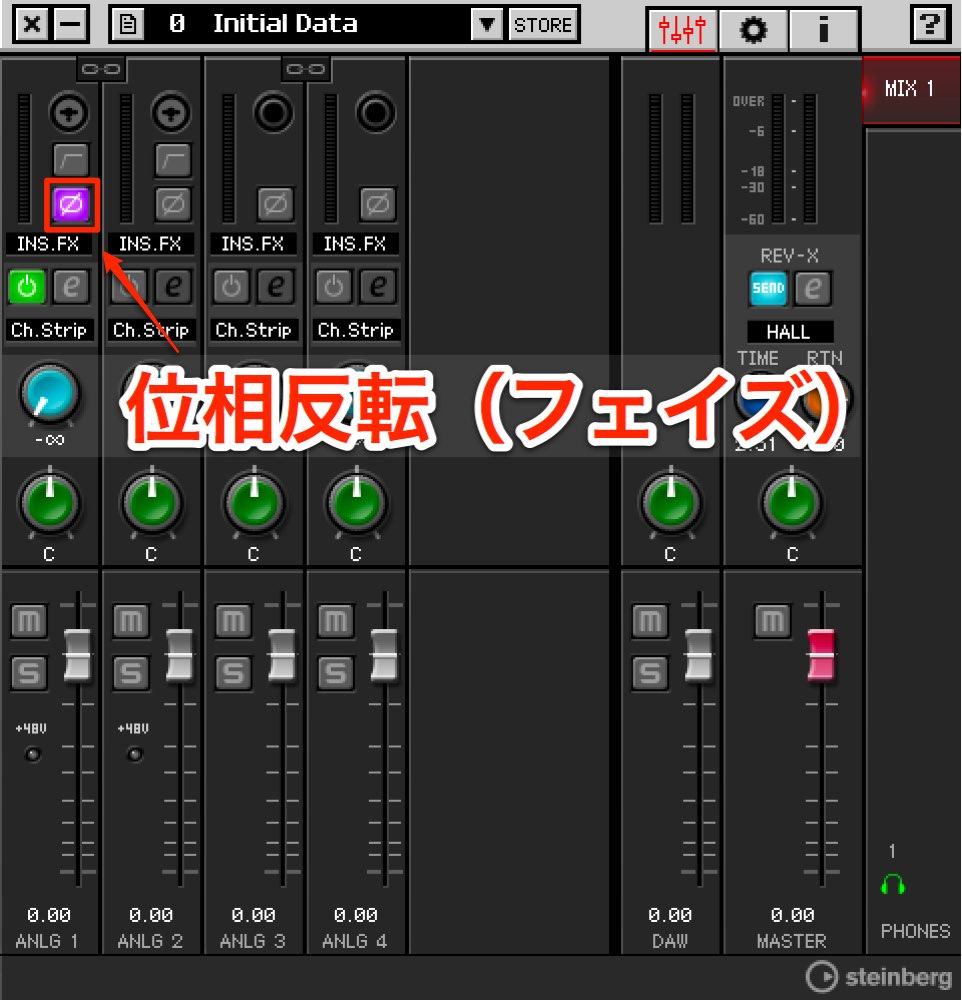Enable high-pass filter on ANLG 2
This screenshot has height=1000, width=962.
173,159
